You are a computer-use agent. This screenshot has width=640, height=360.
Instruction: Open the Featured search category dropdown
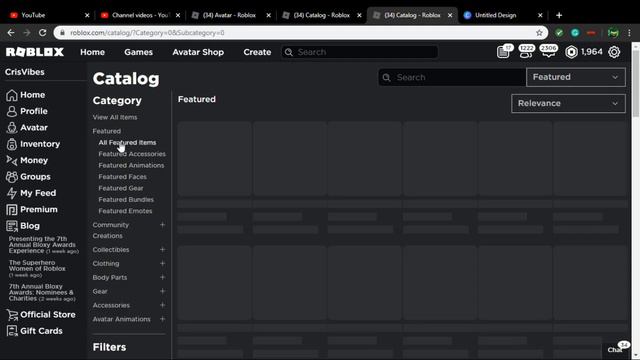pyautogui.click(x=576, y=77)
